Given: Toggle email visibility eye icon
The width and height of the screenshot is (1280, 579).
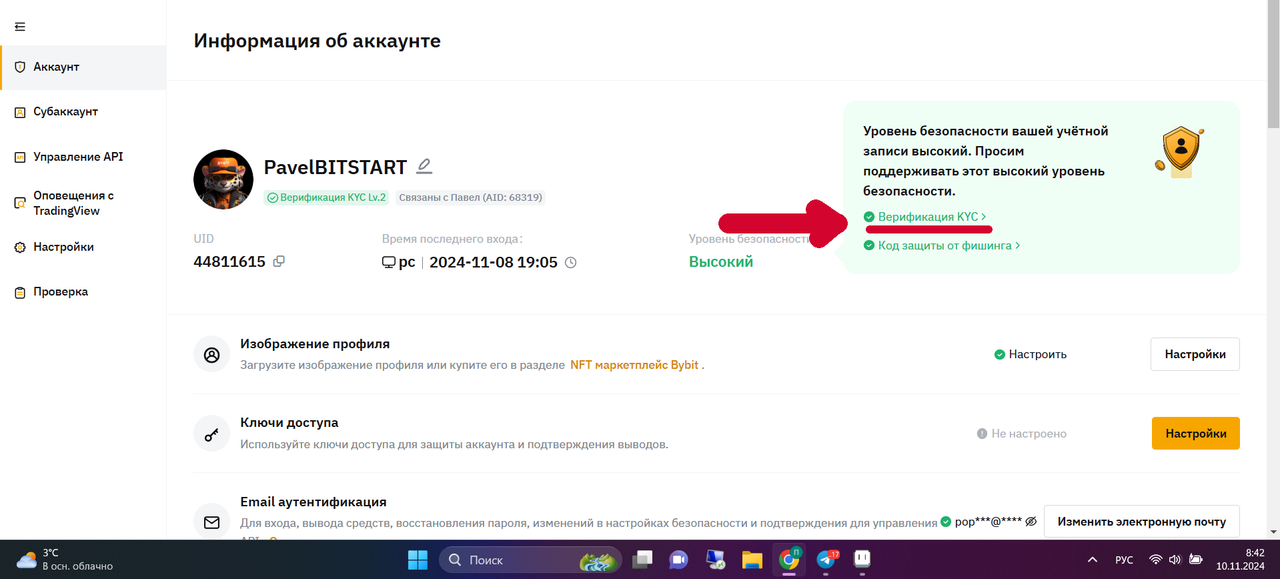Looking at the screenshot, I should coord(1031,522).
